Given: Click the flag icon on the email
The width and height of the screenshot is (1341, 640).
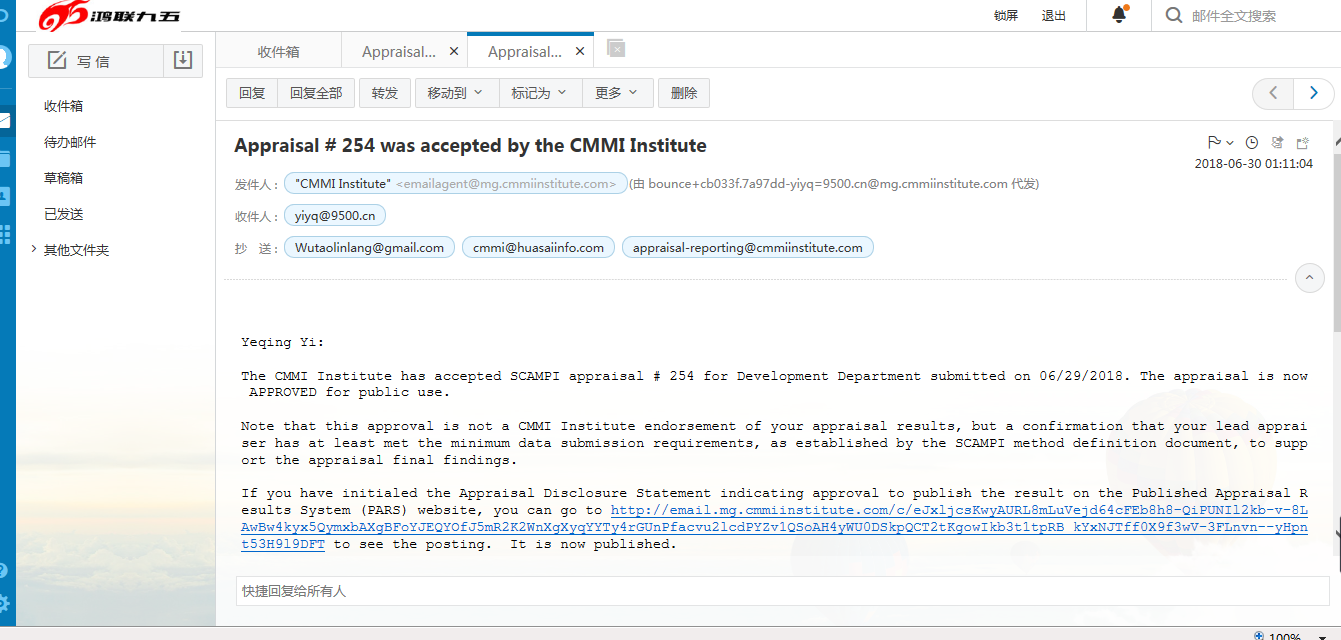Looking at the screenshot, I should 1214,143.
